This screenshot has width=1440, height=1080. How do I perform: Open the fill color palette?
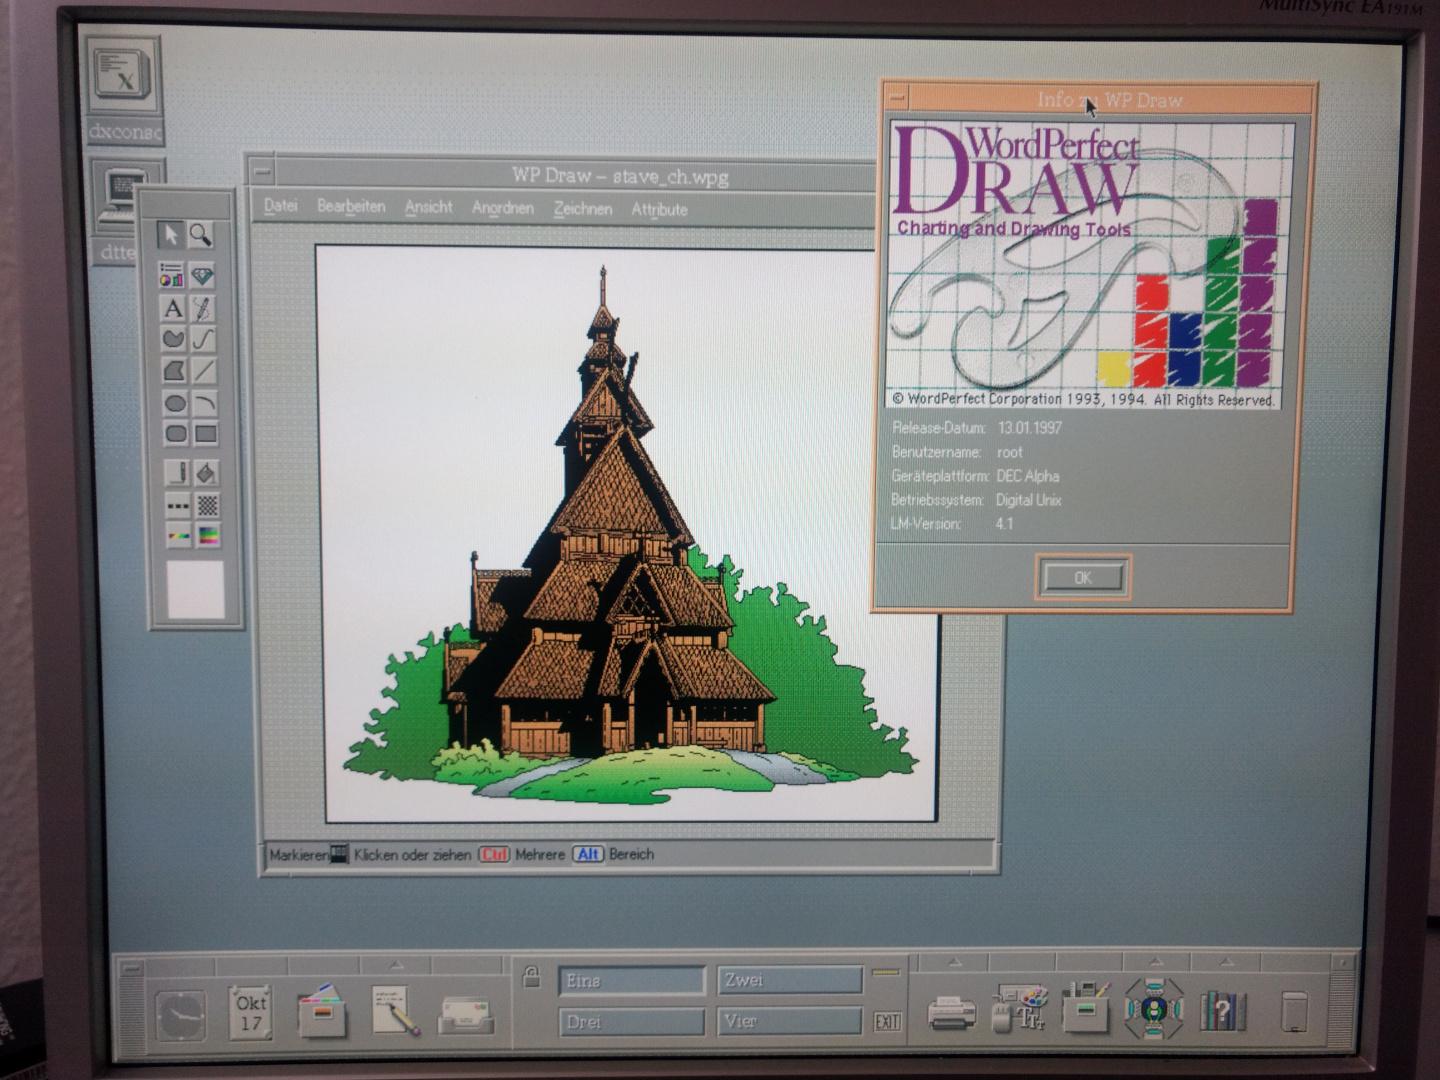209,536
